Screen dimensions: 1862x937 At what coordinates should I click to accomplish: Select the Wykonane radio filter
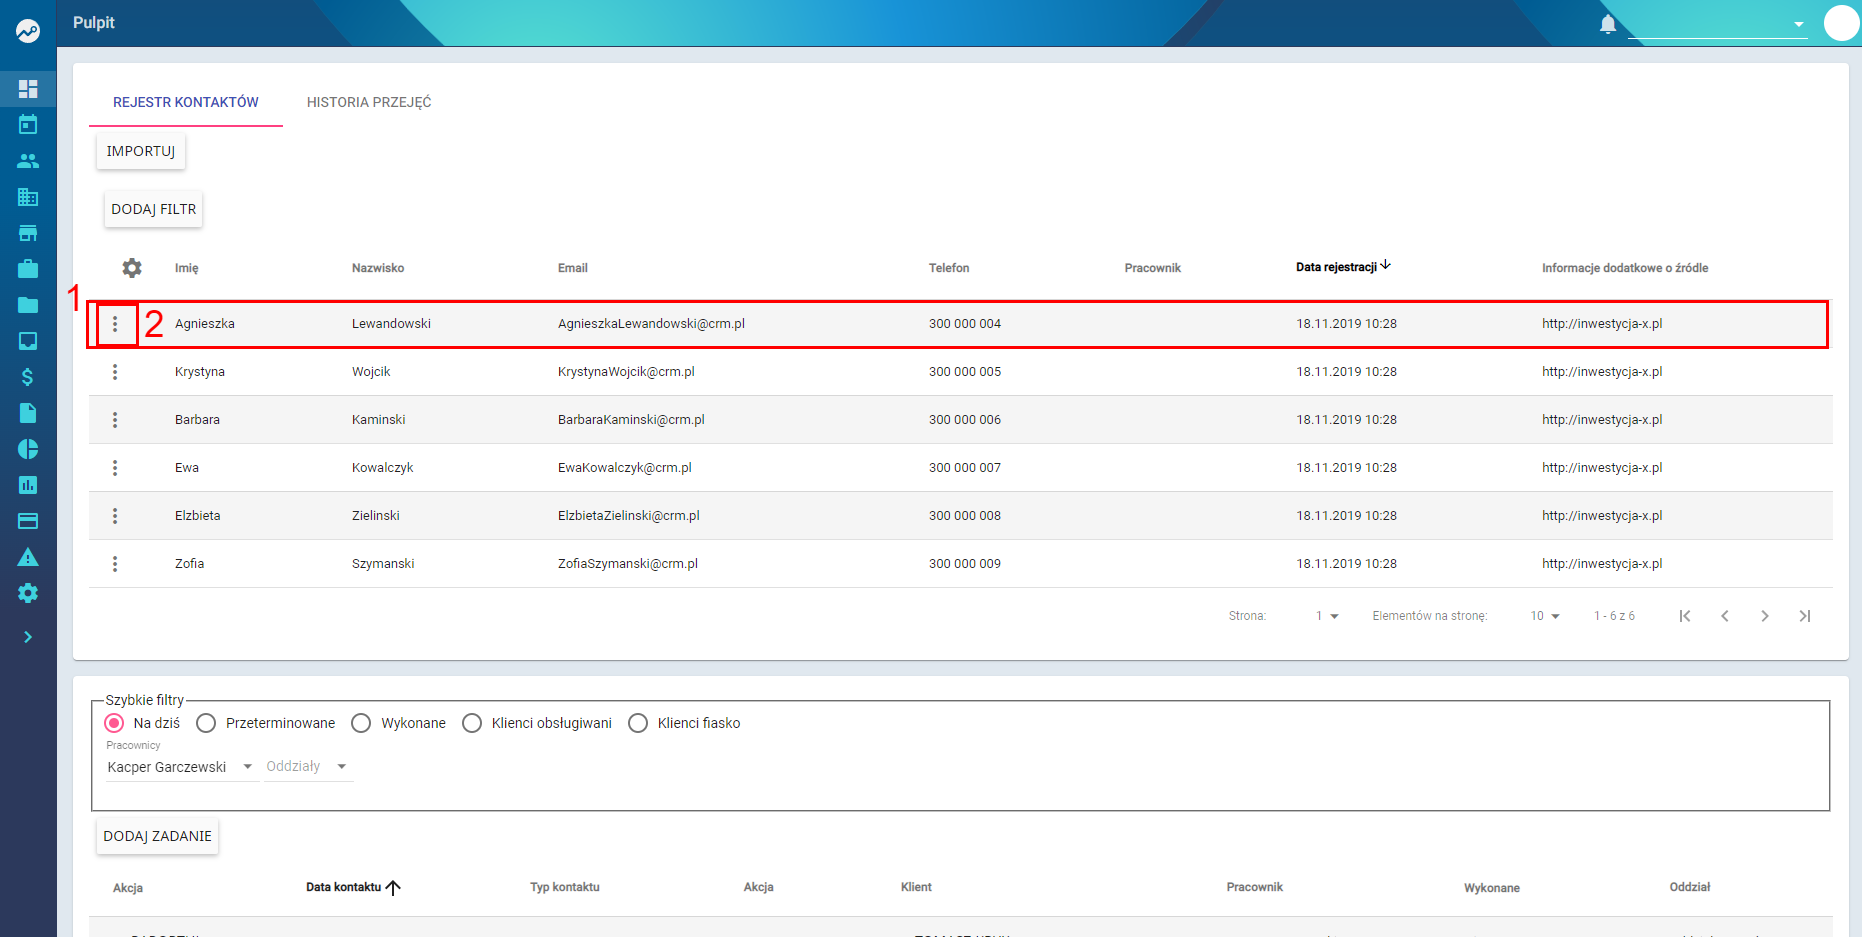pos(361,723)
